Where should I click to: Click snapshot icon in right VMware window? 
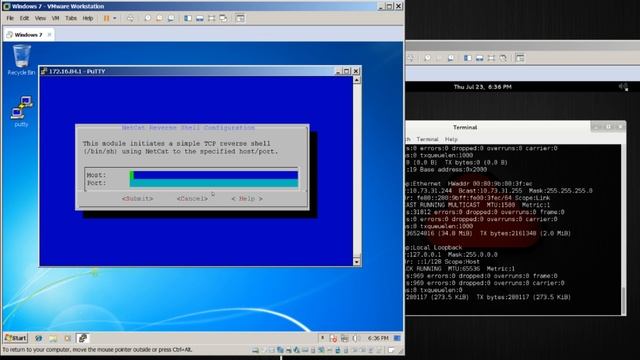pos(427,58)
